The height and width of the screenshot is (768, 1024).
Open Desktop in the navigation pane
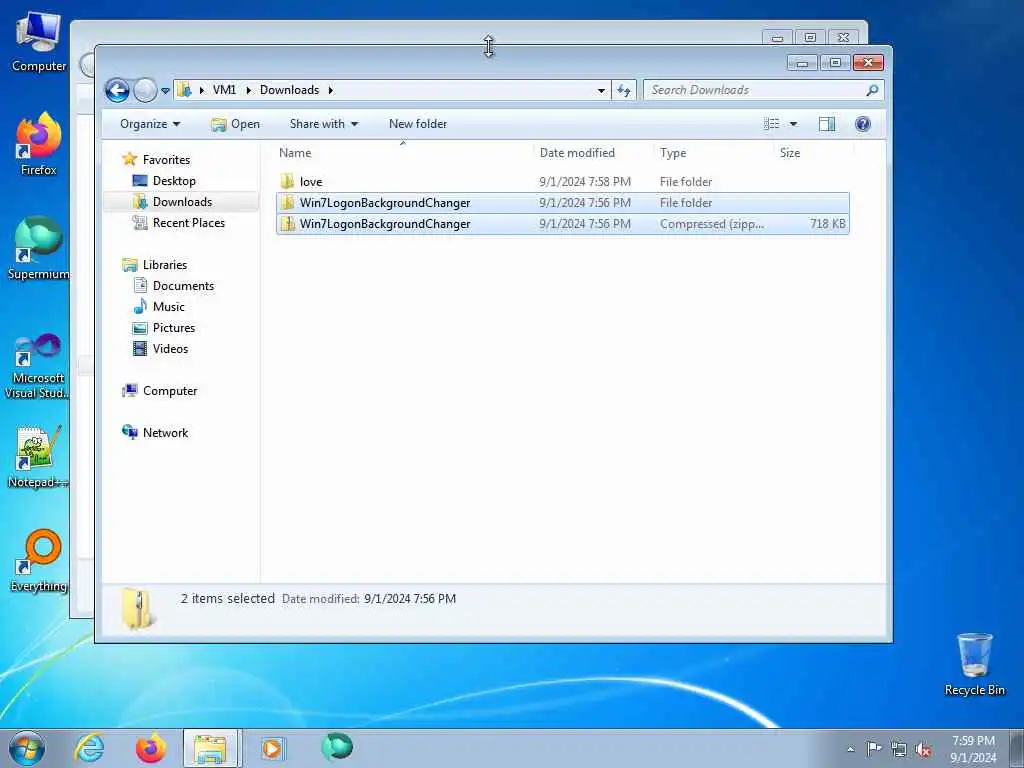(x=174, y=180)
